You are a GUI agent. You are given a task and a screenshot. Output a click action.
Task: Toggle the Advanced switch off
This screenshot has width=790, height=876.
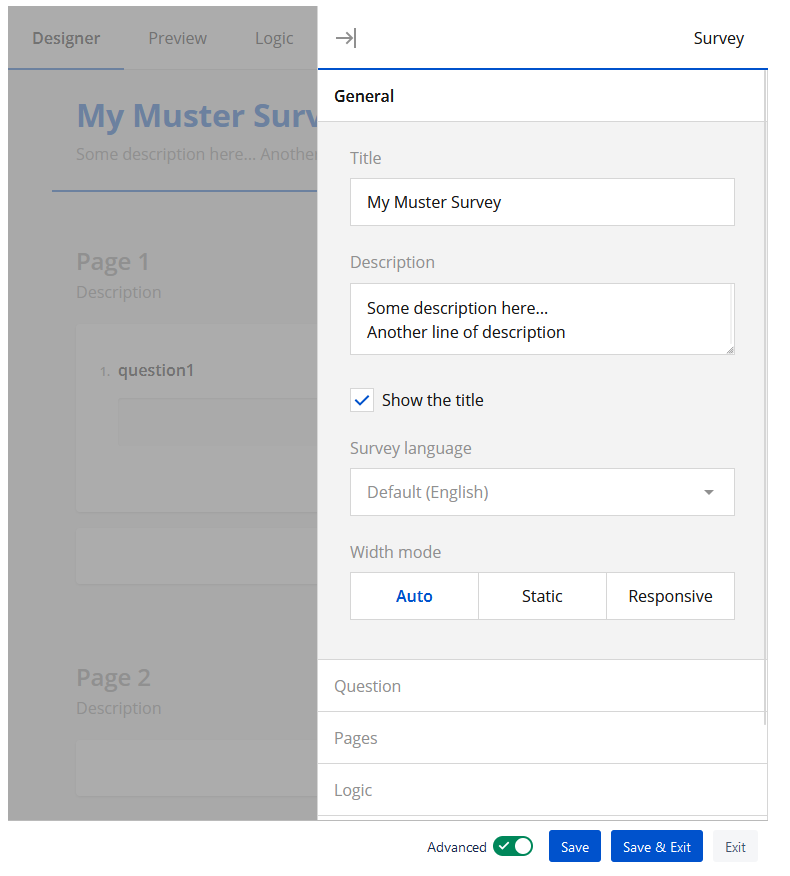point(512,847)
